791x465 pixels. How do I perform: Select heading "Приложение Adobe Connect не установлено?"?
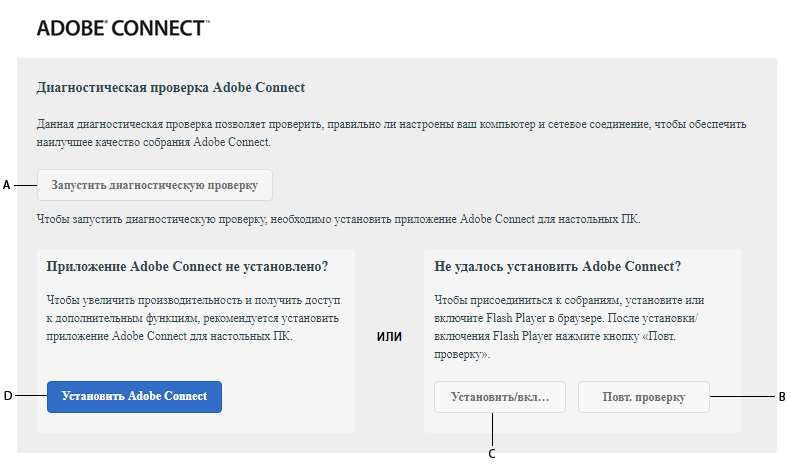187,267
